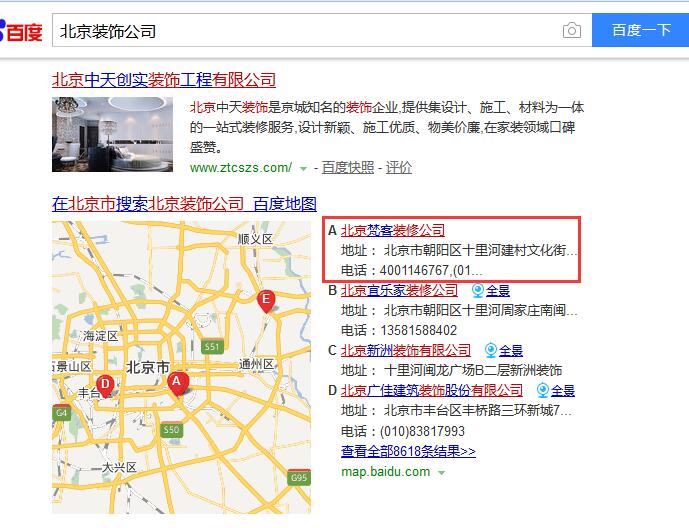Click the Baidu logo

[x=21, y=31]
